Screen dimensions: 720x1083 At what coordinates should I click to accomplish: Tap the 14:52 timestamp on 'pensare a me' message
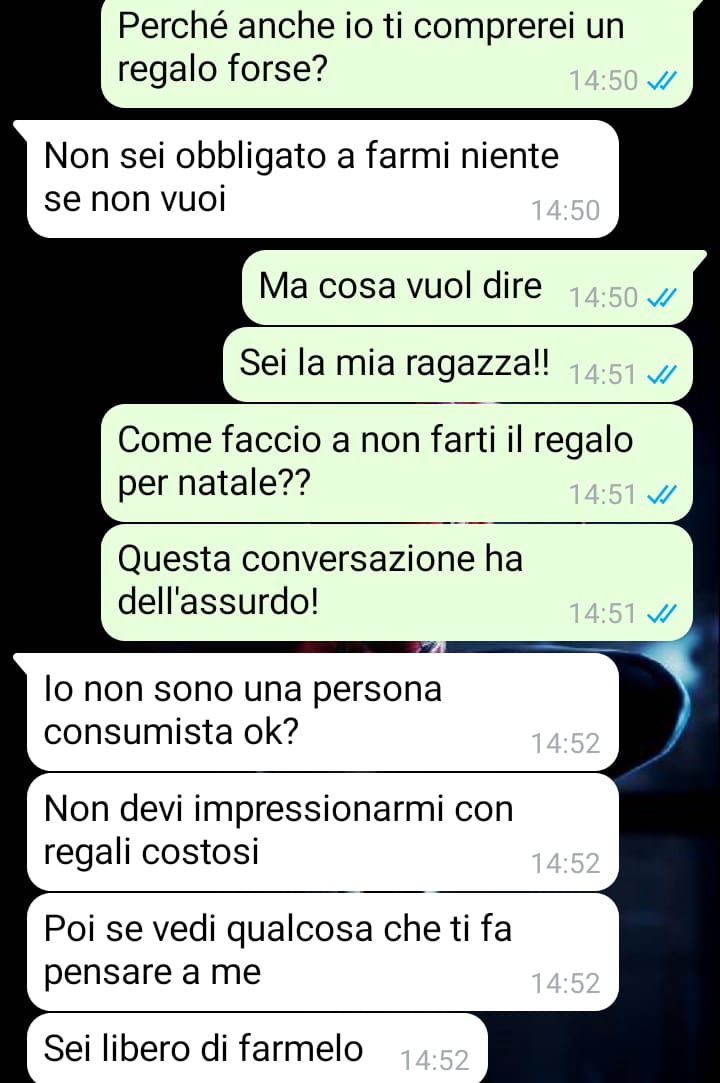click(x=565, y=984)
